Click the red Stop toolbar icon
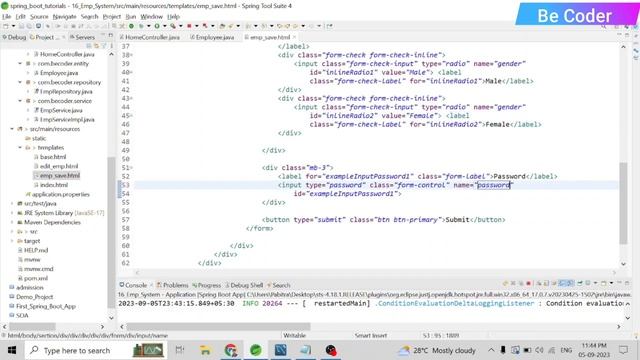This screenshot has height=360, width=640. [x=189, y=26]
